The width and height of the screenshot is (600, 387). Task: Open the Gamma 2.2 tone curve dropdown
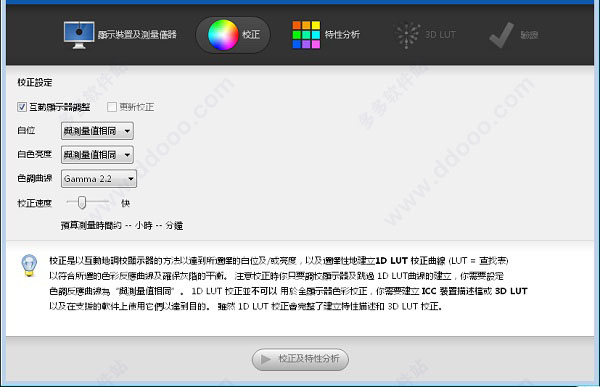[99, 179]
